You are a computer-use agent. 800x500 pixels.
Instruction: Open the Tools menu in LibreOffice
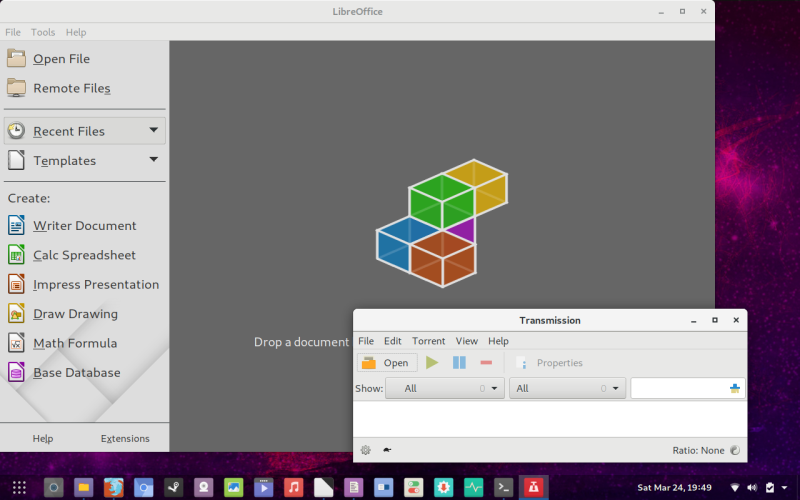pos(43,32)
